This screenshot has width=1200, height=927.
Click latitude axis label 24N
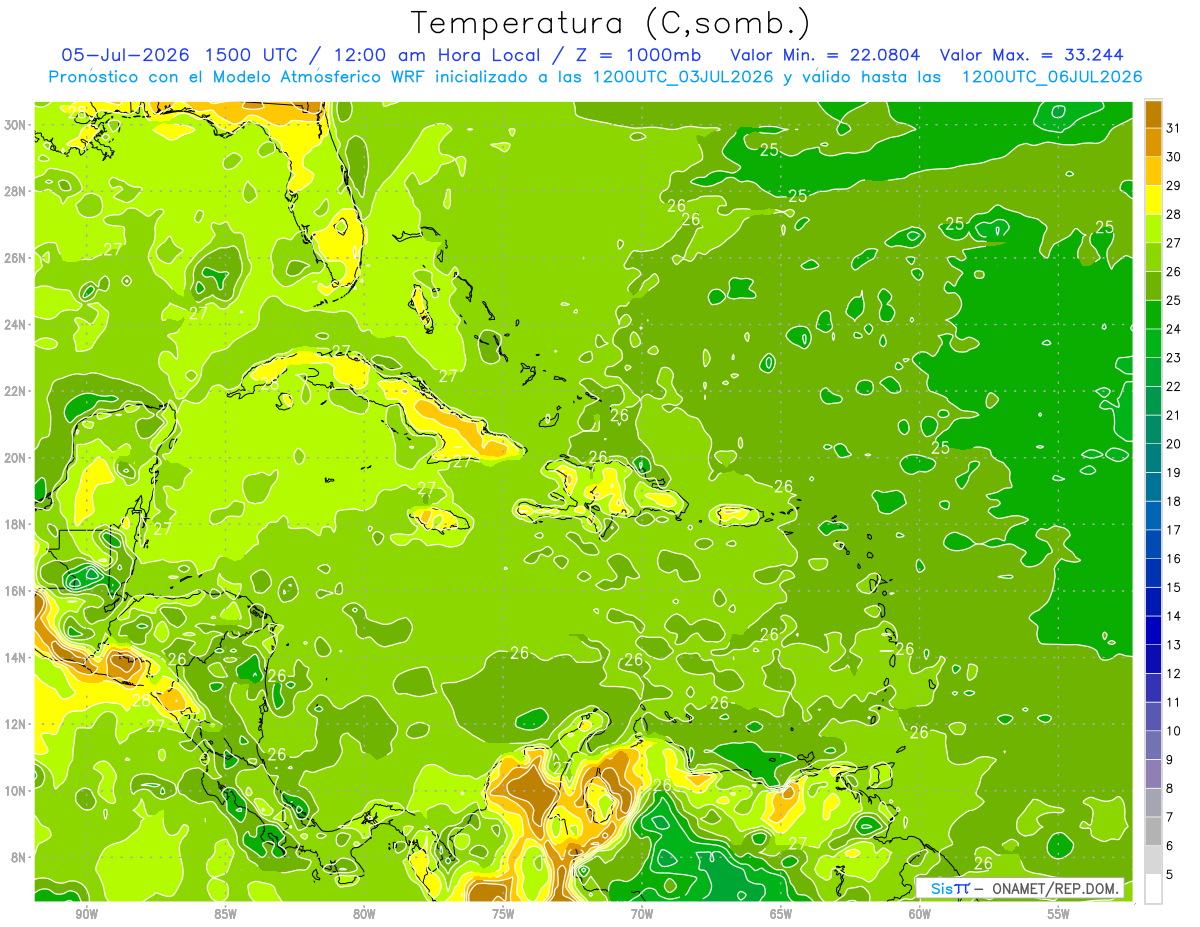pyautogui.click(x=17, y=325)
